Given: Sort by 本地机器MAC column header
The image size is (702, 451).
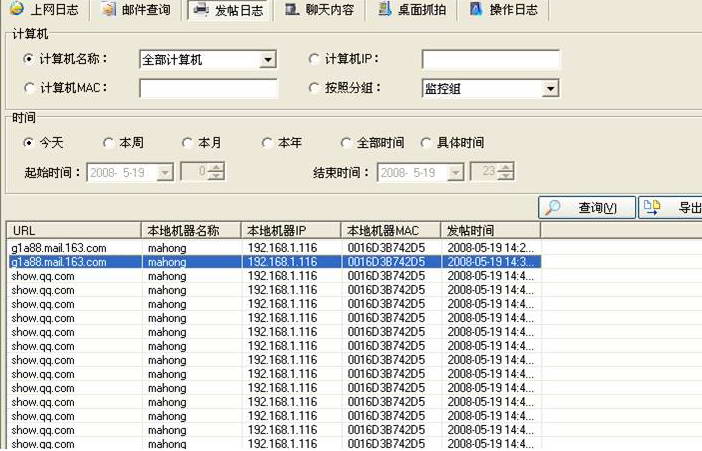Looking at the screenshot, I should point(391,231).
